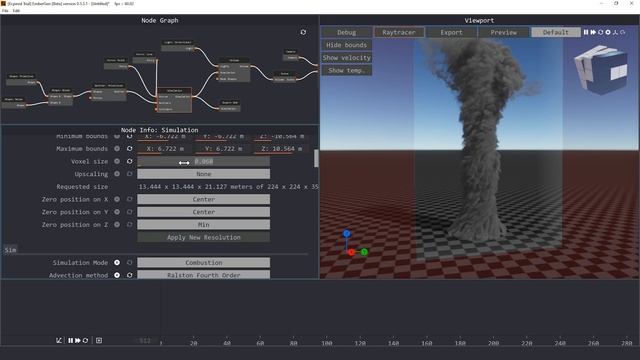The image size is (640, 360).
Task: Toggle Zero position on X dot
Action: pyautogui.click(x=117, y=199)
